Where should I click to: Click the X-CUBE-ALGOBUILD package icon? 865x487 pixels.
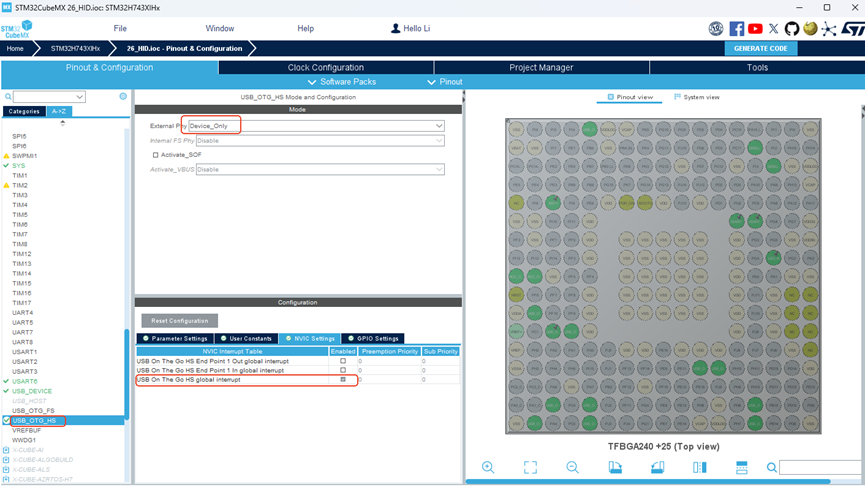[x=6, y=459]
